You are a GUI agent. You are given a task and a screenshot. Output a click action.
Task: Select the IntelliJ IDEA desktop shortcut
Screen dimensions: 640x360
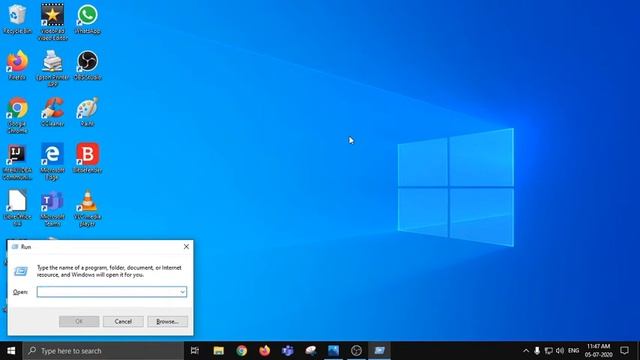(x=17, y=162)
